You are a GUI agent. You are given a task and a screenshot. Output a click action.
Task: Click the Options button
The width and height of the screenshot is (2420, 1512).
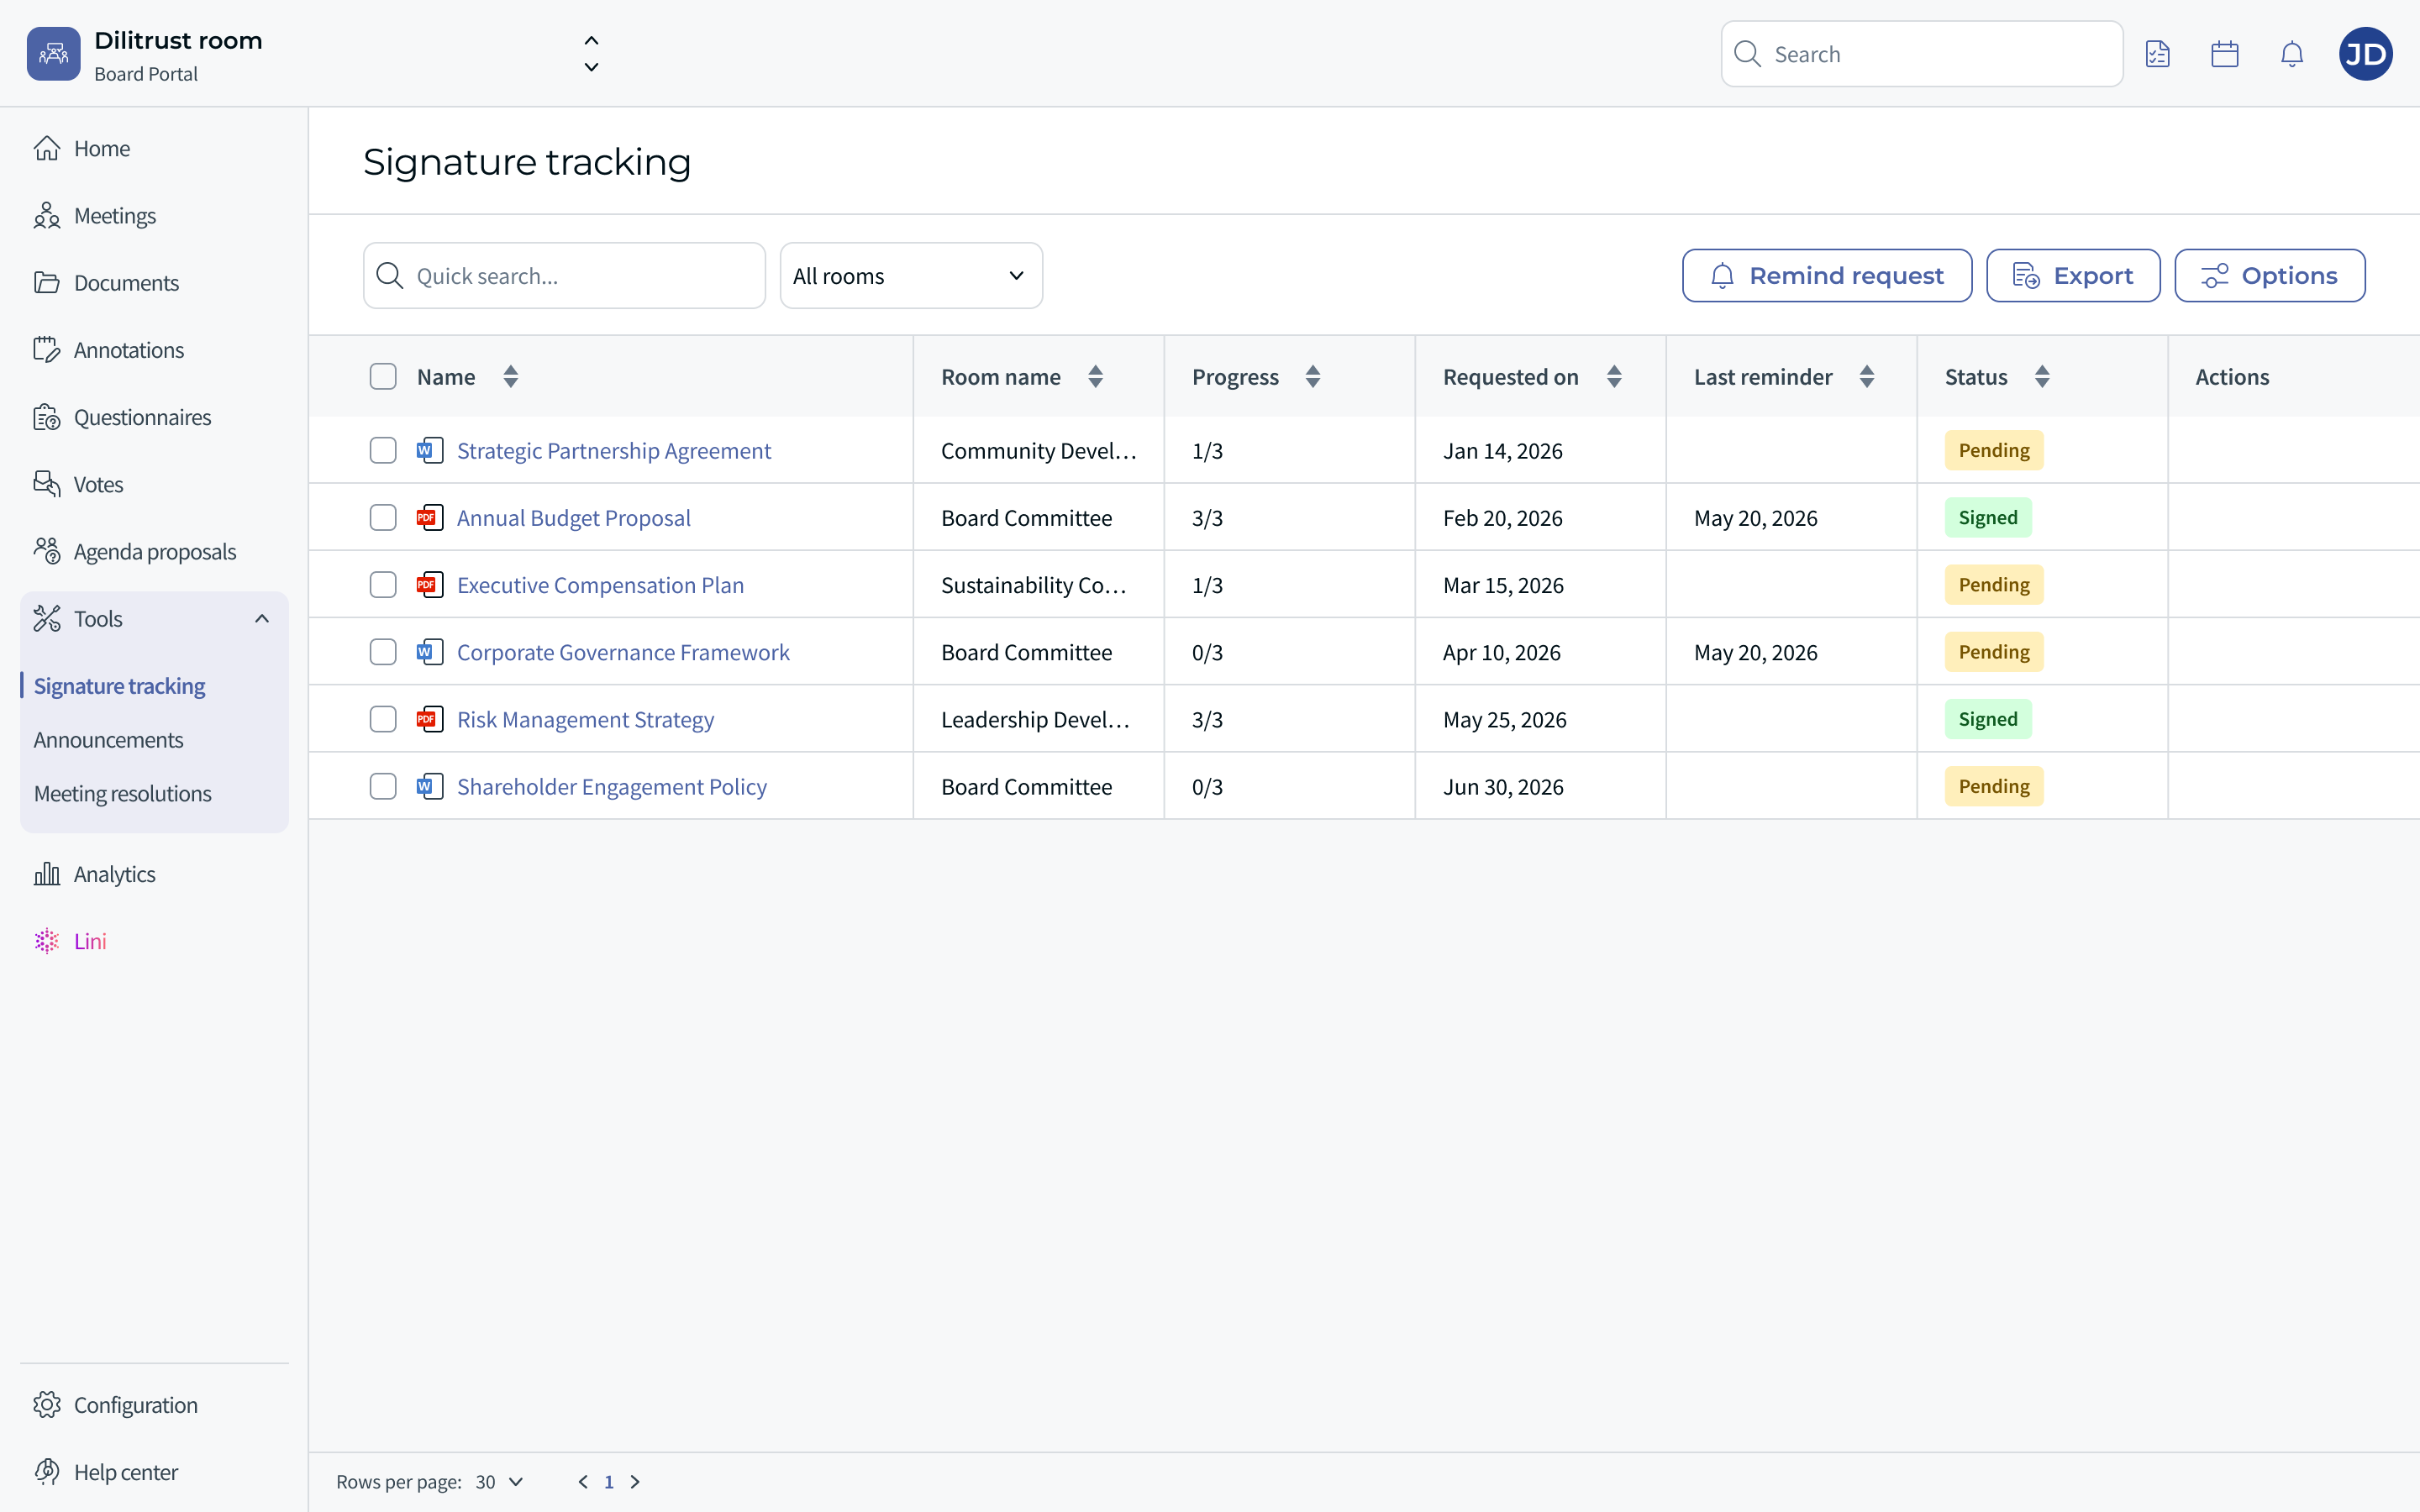click(2270, 276)
